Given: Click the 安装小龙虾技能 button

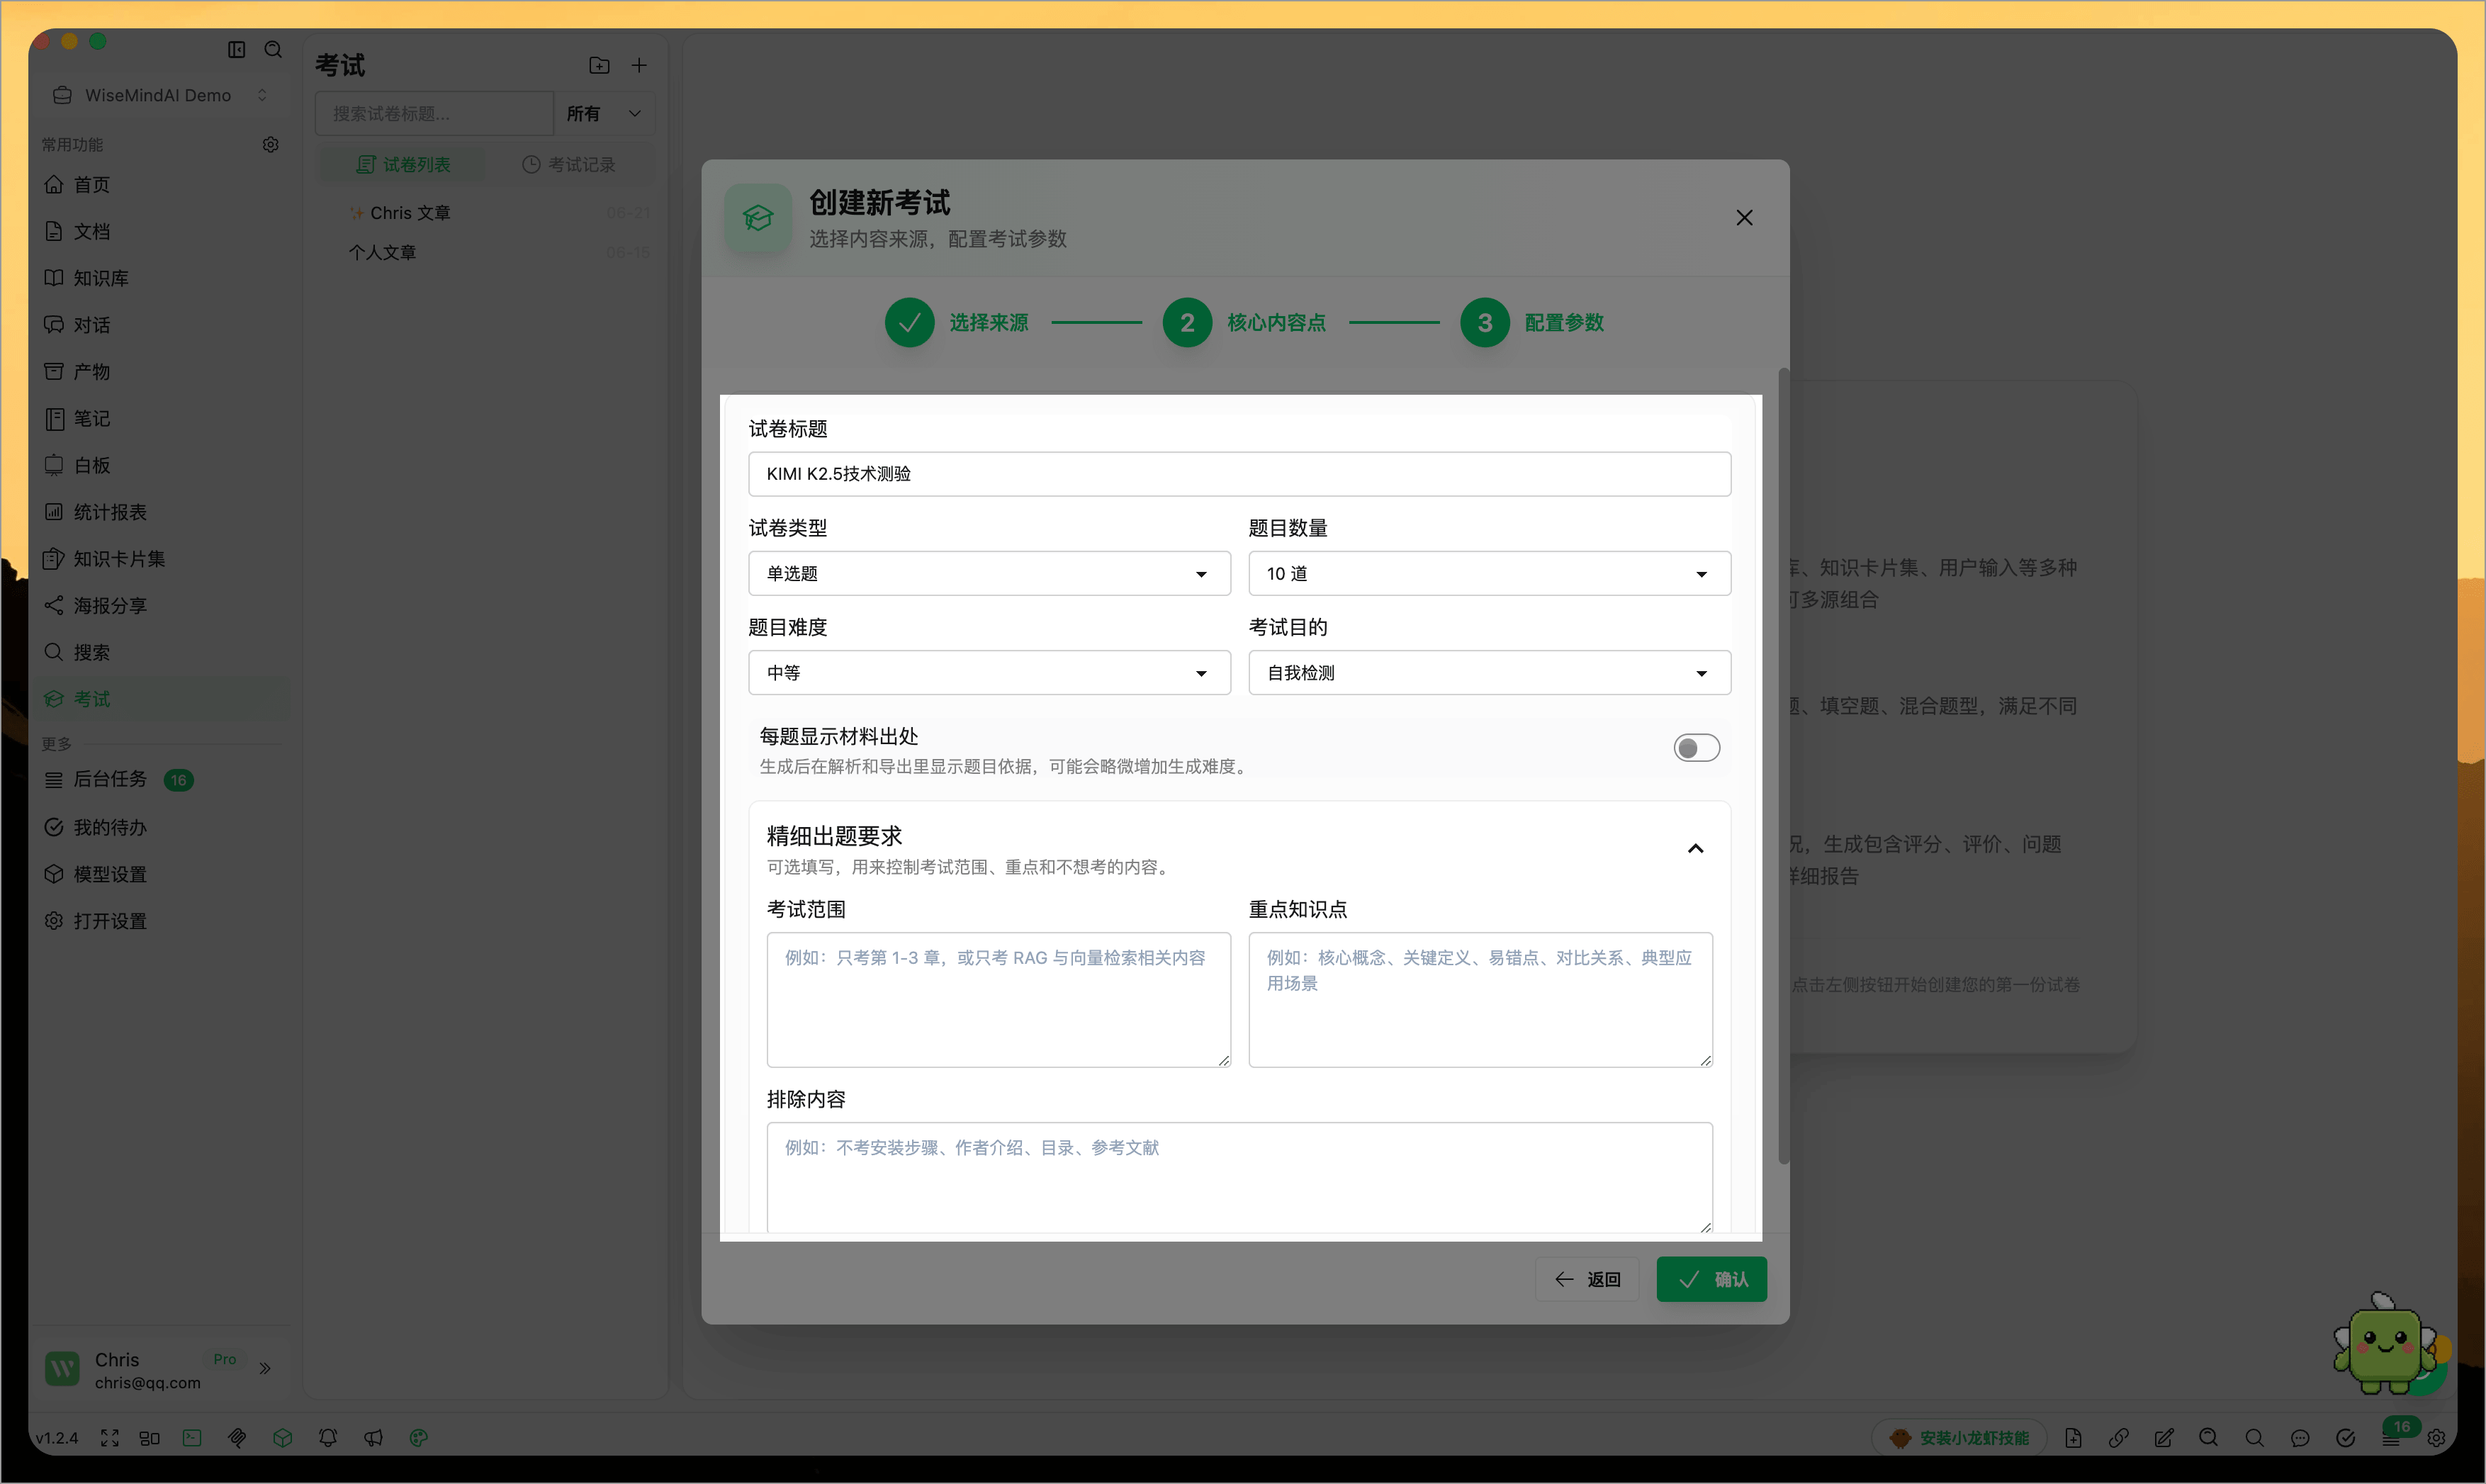Looking at the screenshot, I should (x=1958, y=1438).
